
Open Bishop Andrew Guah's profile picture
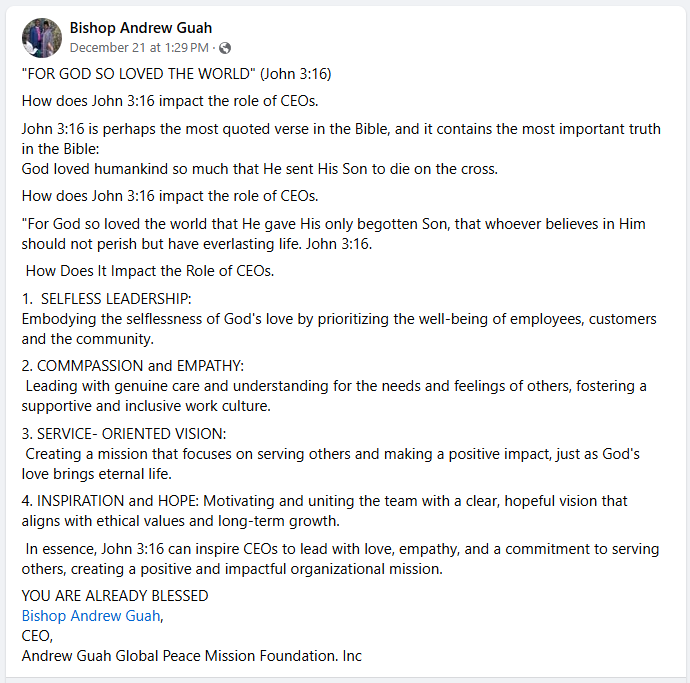tap(42, 38)
